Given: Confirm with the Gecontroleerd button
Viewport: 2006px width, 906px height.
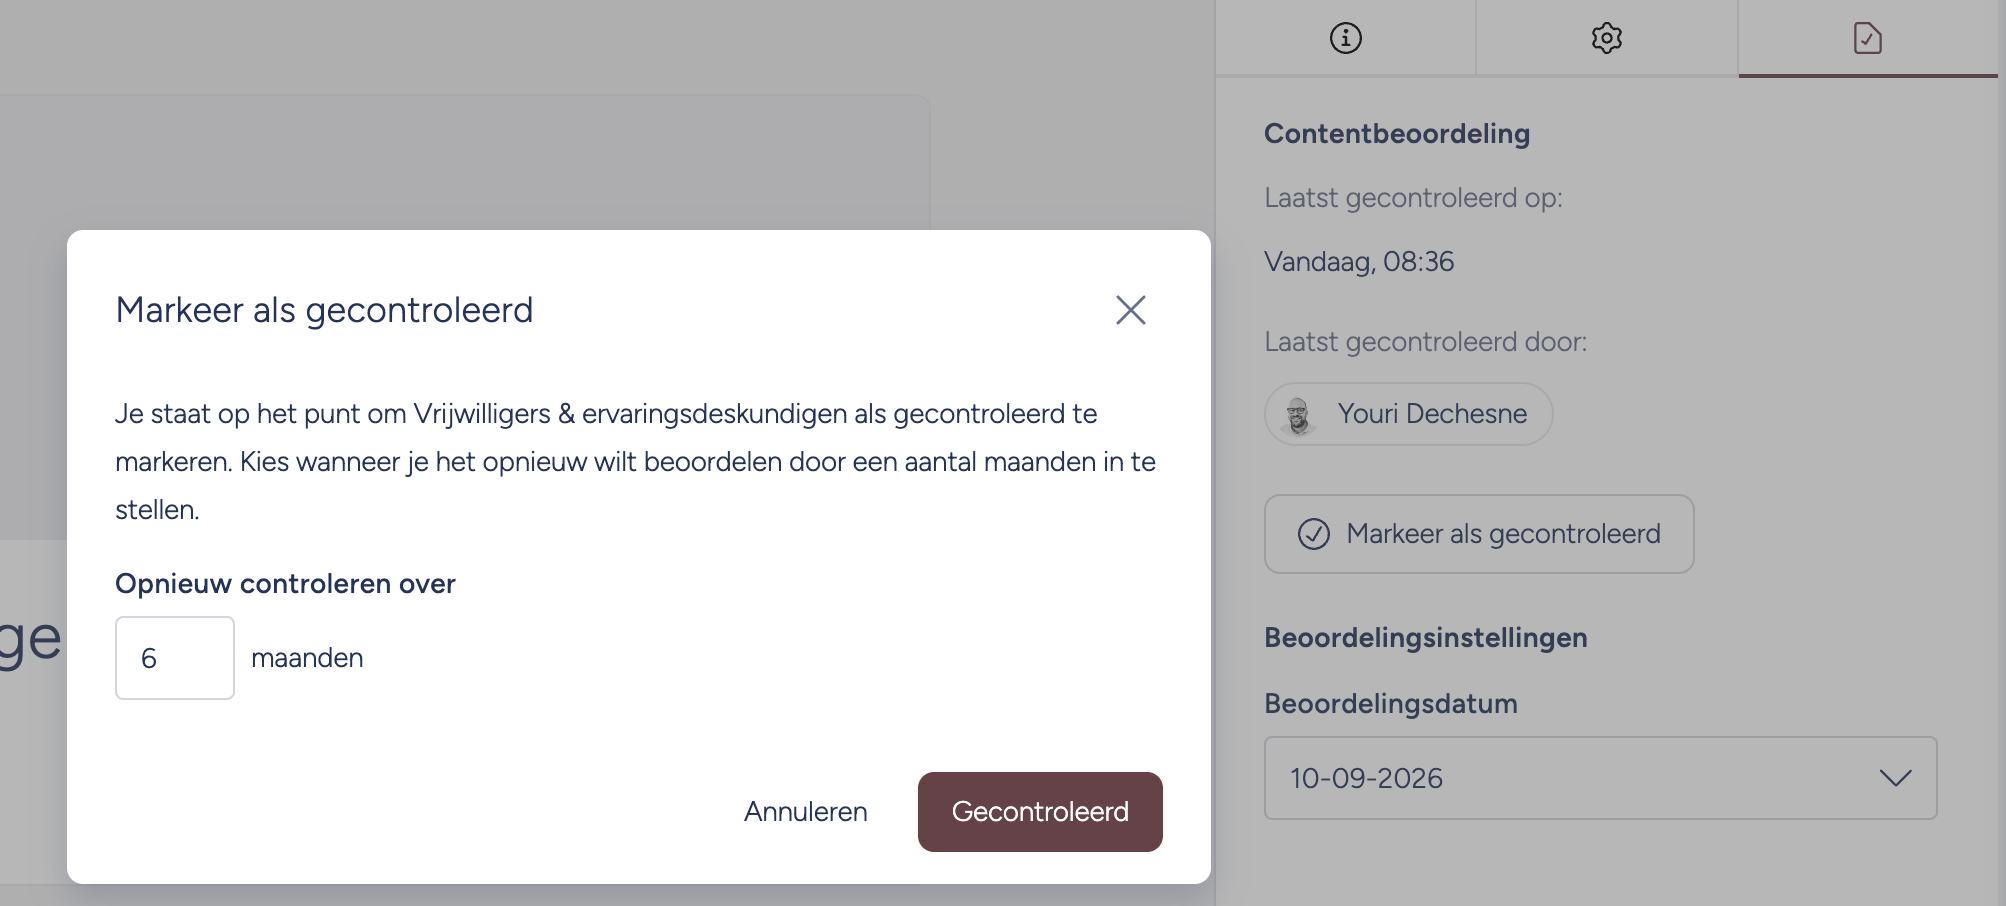Looking at the screenshot, I should point(1040,812).
